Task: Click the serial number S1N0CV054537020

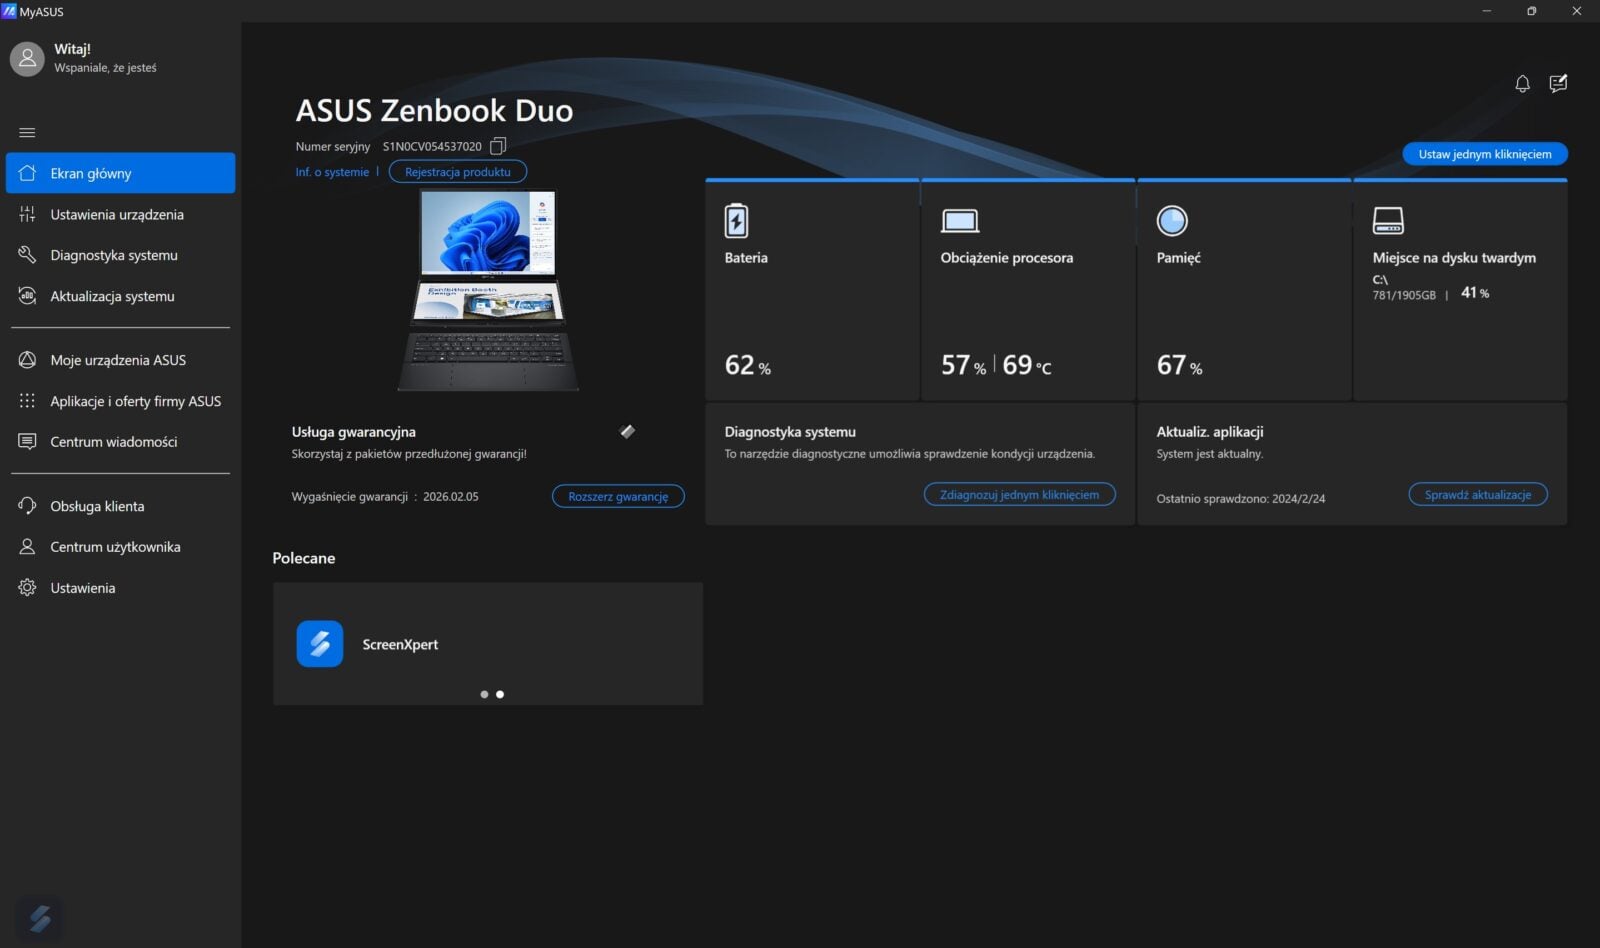Action: coord(432,146)
